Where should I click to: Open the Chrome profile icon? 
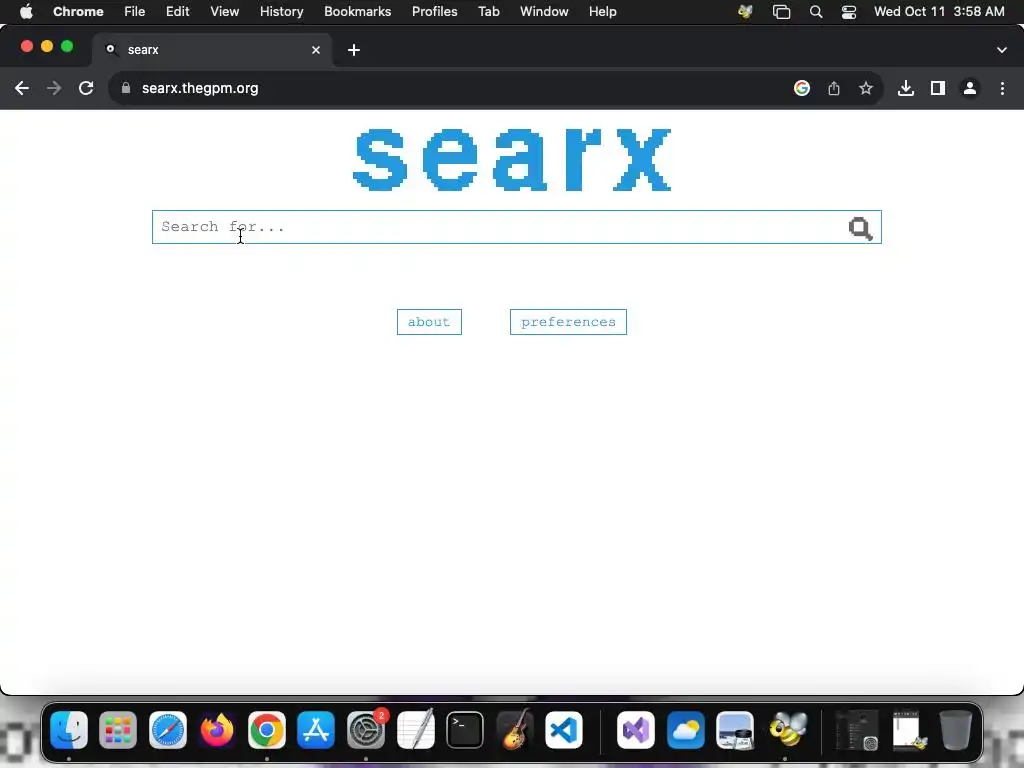click(x=970, y=88)
